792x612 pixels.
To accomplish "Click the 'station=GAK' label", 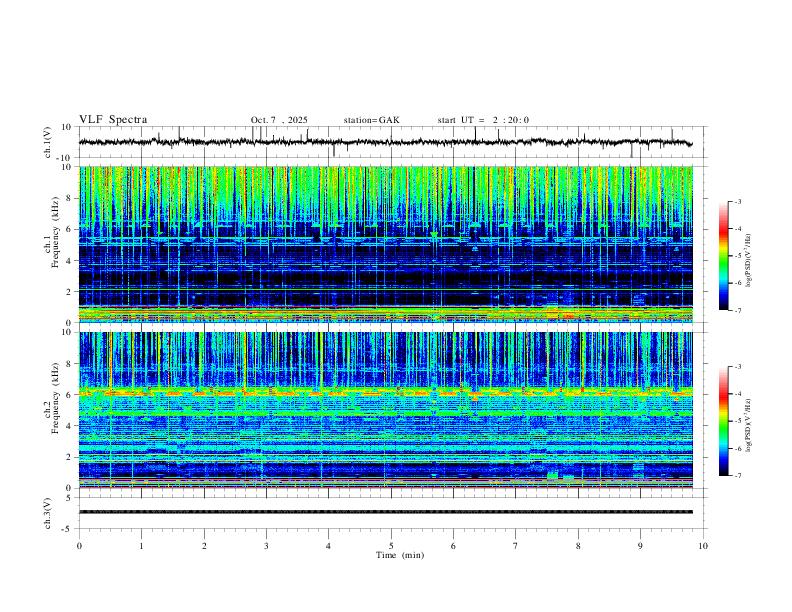I will [x=371, y=120].
